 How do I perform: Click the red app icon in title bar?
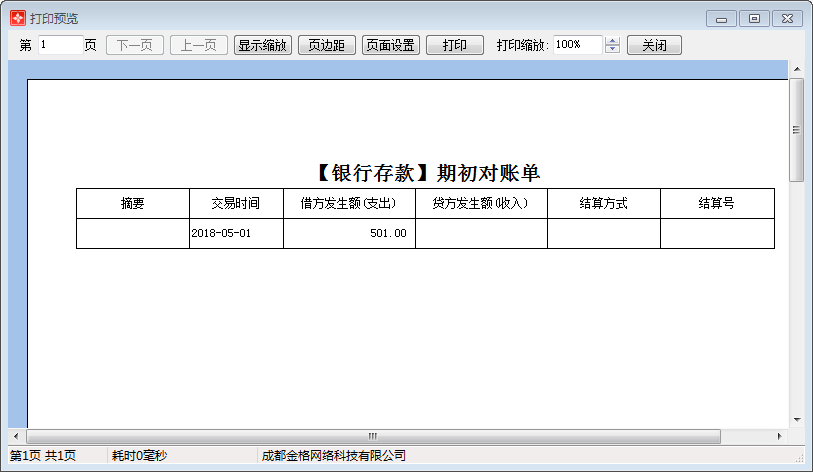[17, 18]
